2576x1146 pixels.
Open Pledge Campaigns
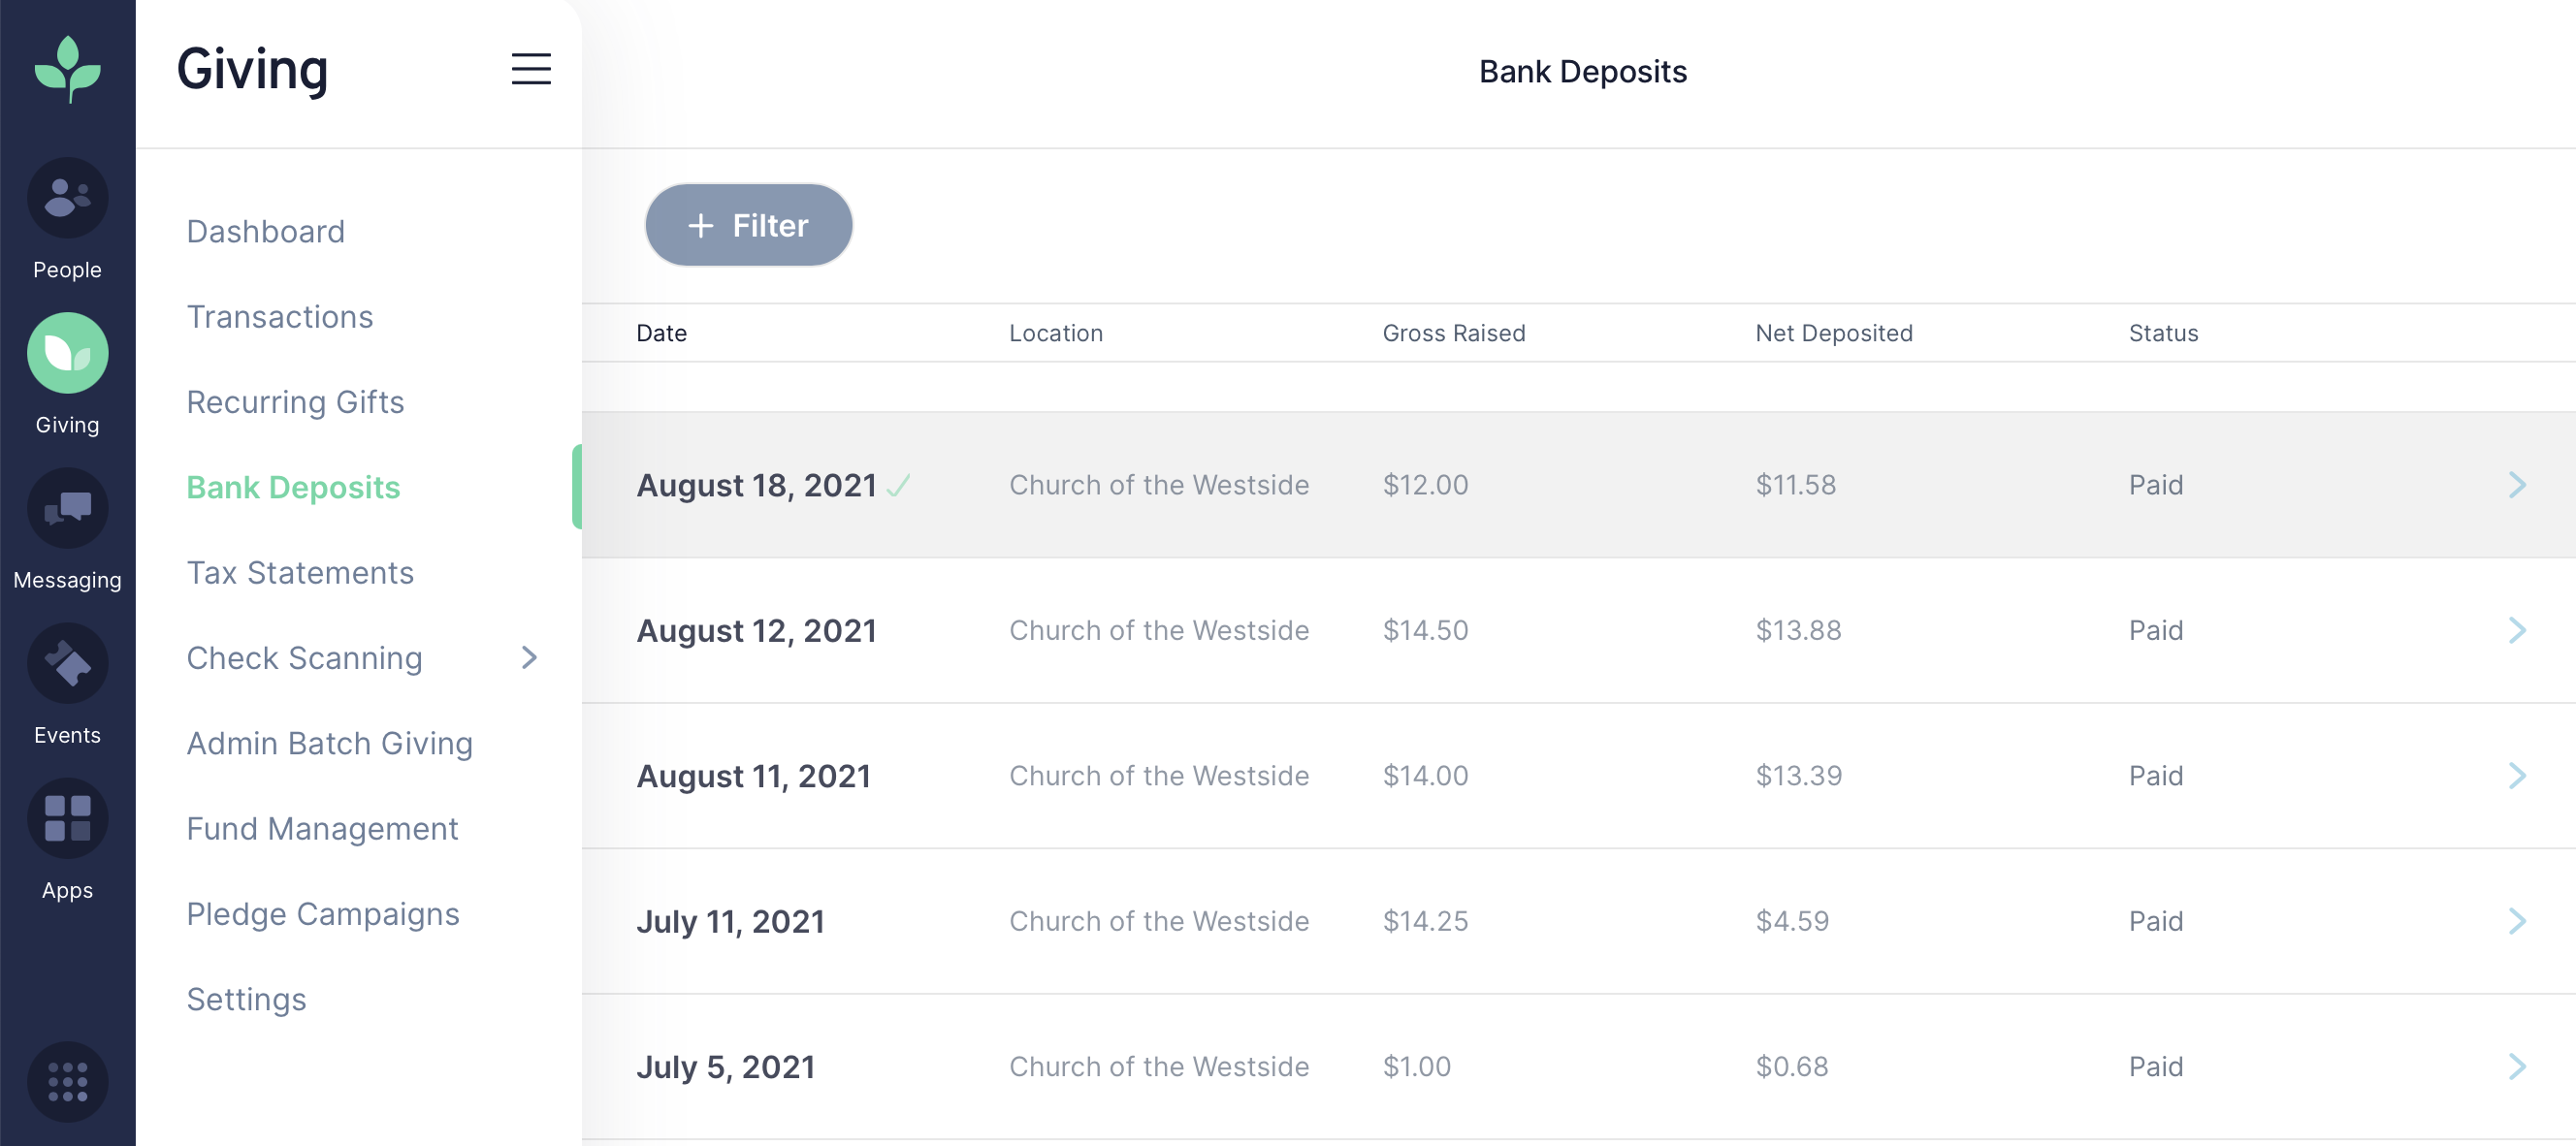pyautogui.click(x=322, y=913)
